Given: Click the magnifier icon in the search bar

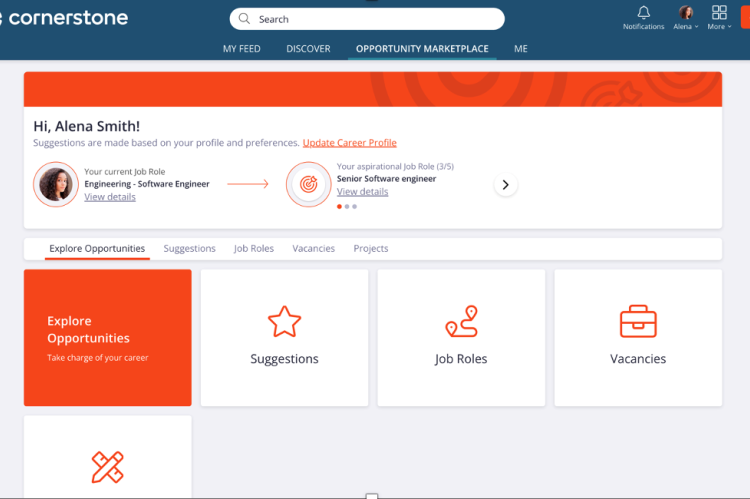Looking at the screenshot, I should pos(244,19).
